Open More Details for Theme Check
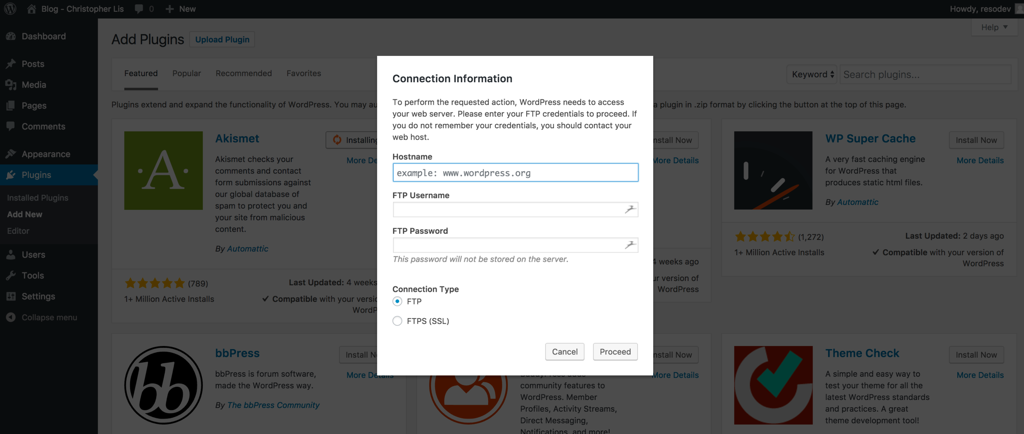 click(980, 375)
